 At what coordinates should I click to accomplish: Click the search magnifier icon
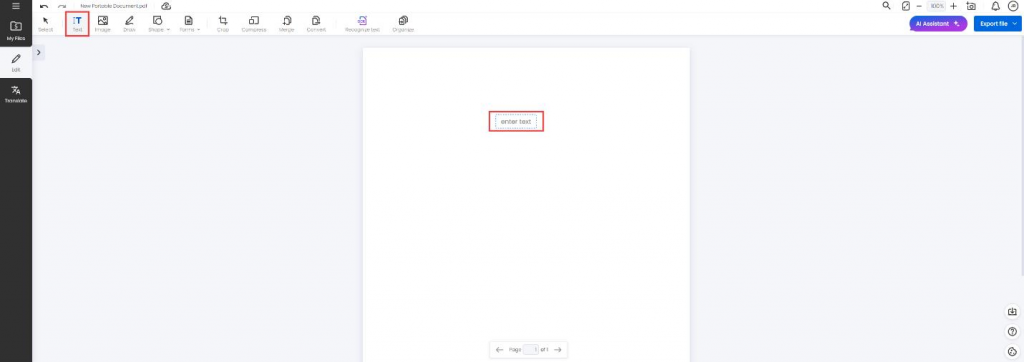[886, 6]
